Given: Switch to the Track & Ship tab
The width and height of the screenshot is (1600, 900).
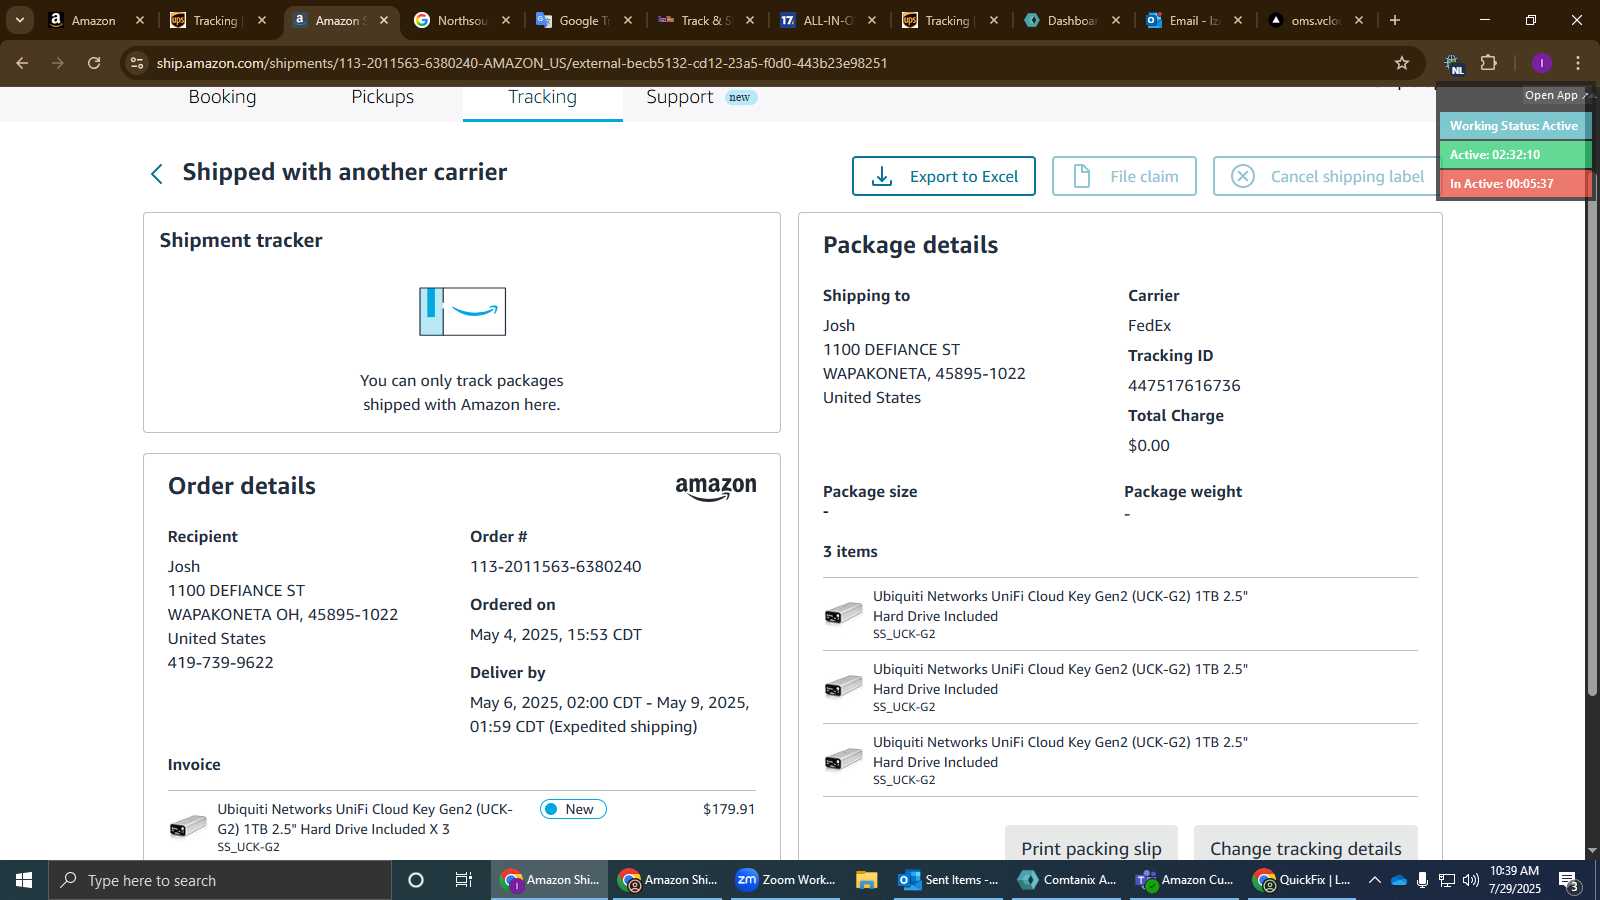Looking at the screenshot, I should (x=706, y=20).
